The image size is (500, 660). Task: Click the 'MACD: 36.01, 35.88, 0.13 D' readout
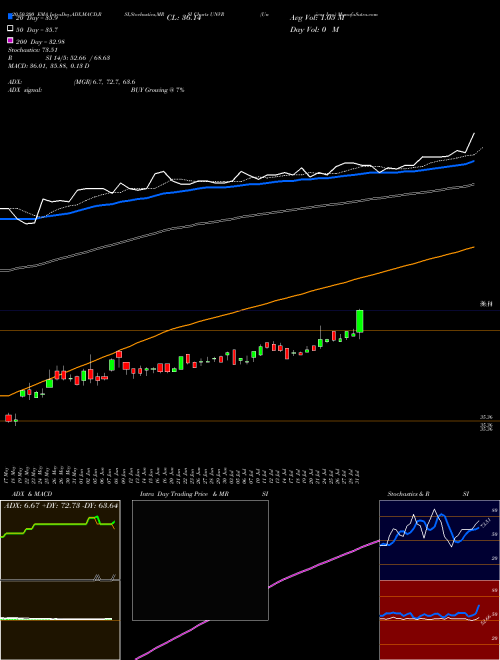49,66
